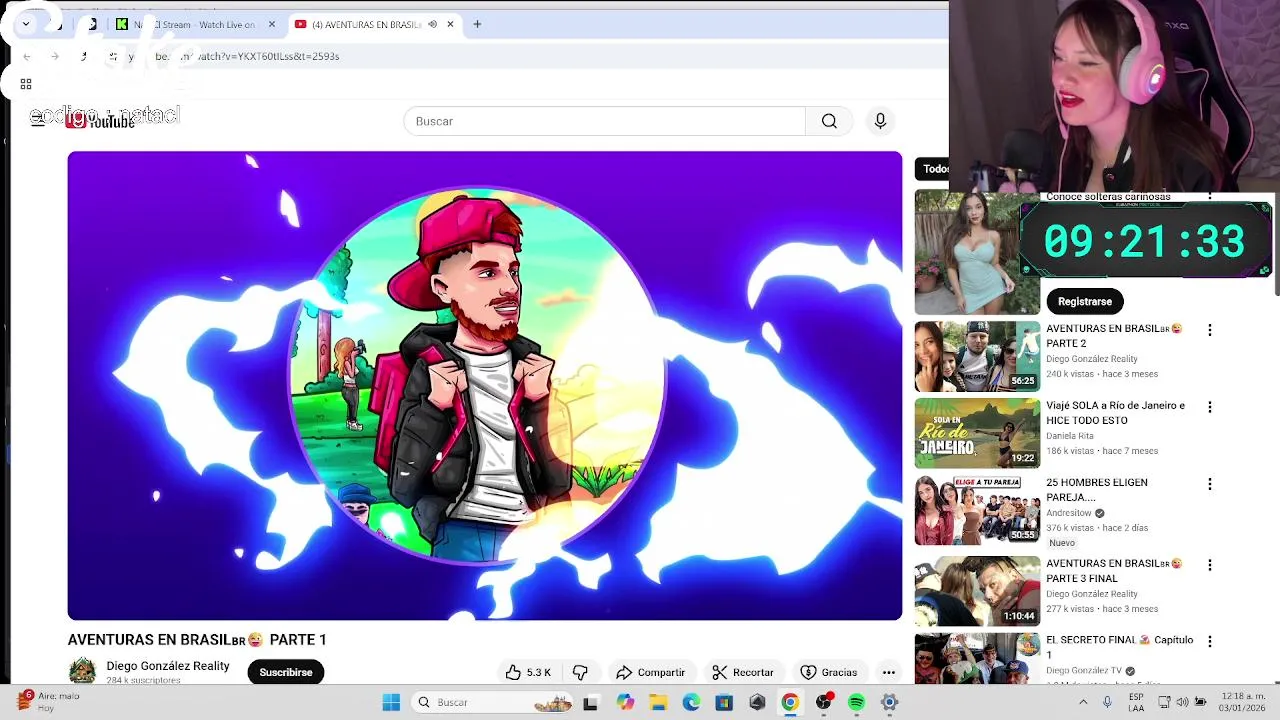Screen dimensions: 1280x720
Task: Open options menu for 25 HOMBRES video
Action: pos(1210,484)
